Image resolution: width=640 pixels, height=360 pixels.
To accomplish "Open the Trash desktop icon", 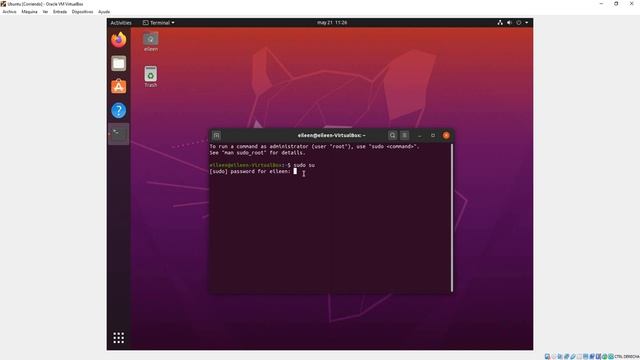I will [x=151, y=77].
